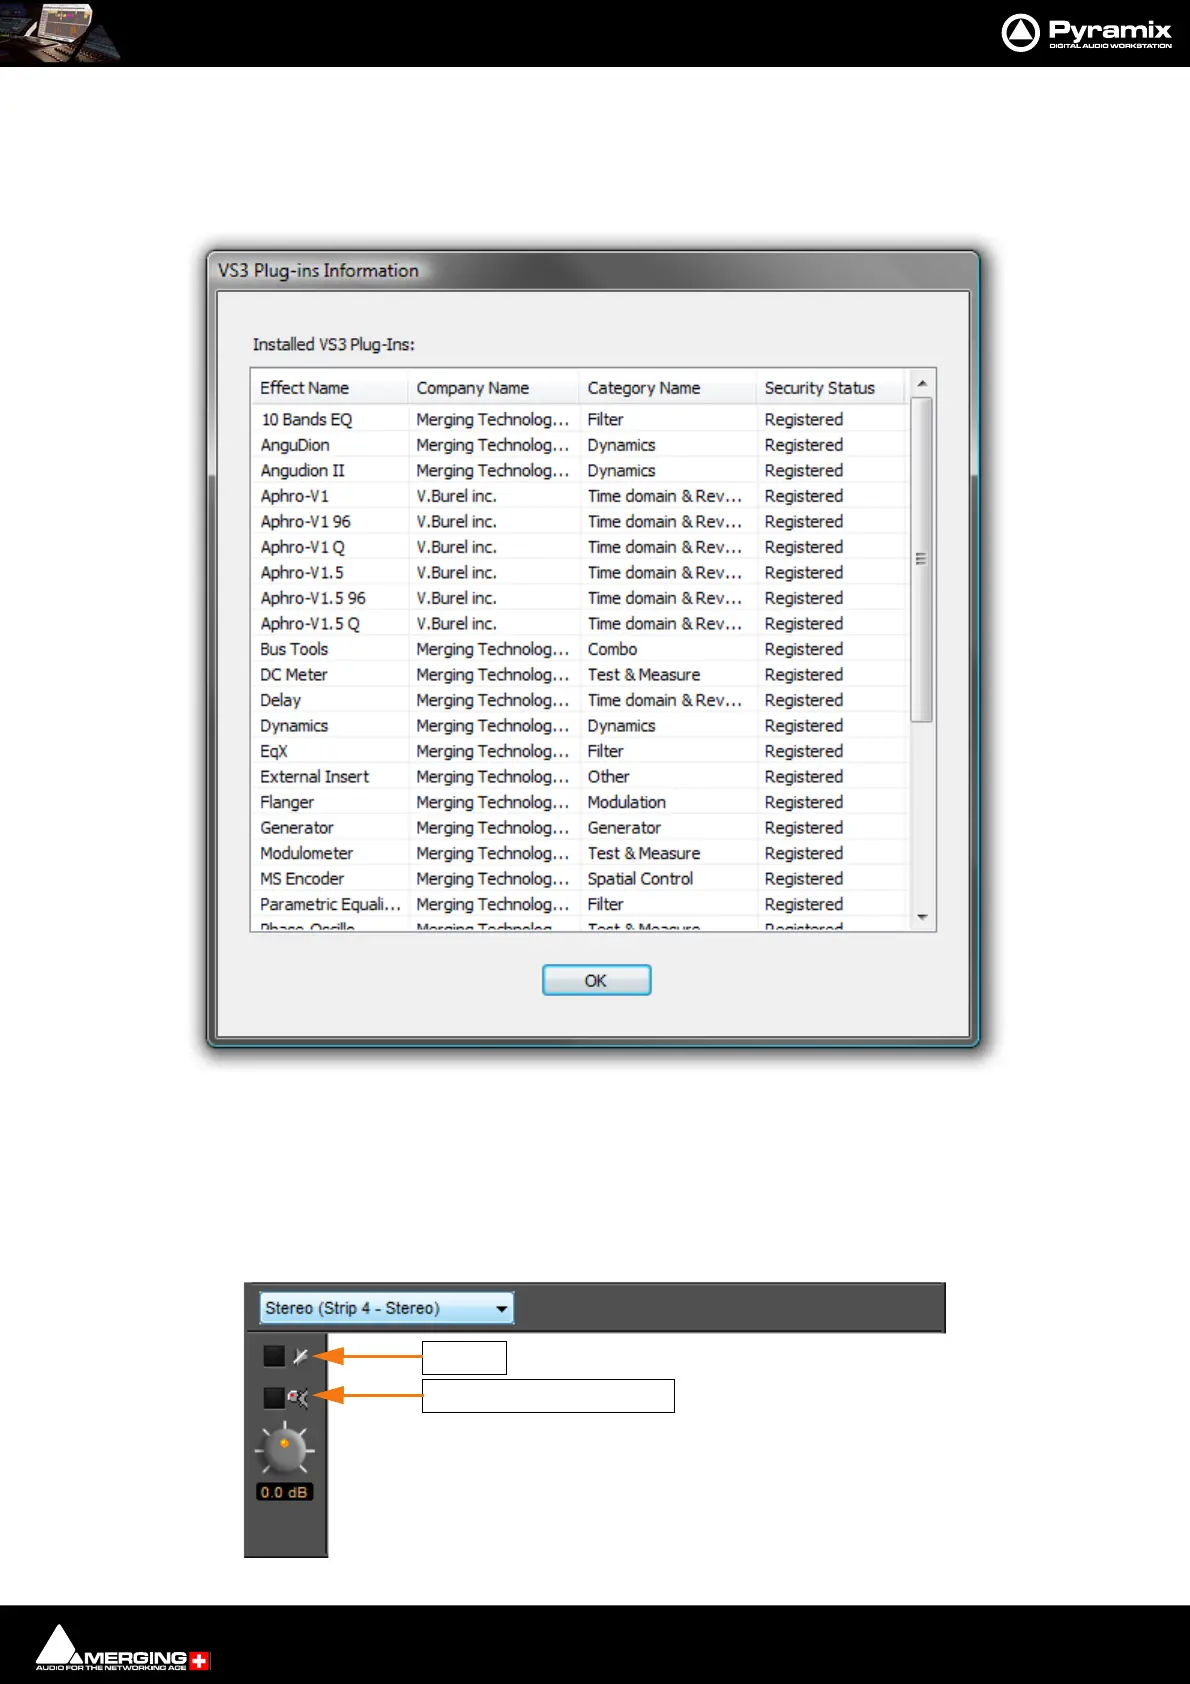
Task: Select the MS Encoder plug-in row
Action: point(579,878)
